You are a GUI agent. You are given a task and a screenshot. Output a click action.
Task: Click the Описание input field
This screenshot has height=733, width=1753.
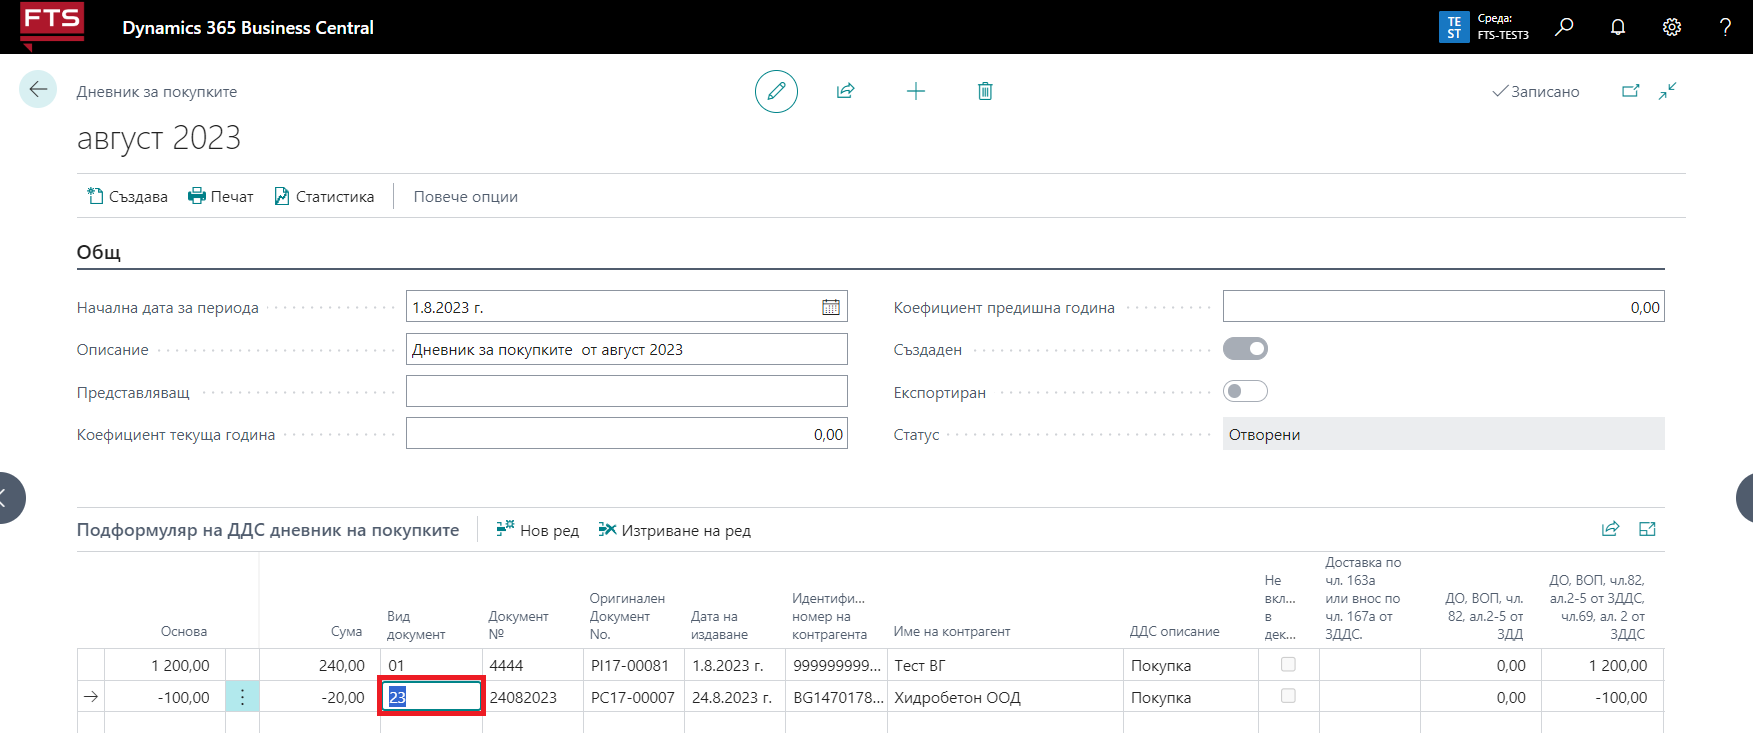click(x=626, y=349)
